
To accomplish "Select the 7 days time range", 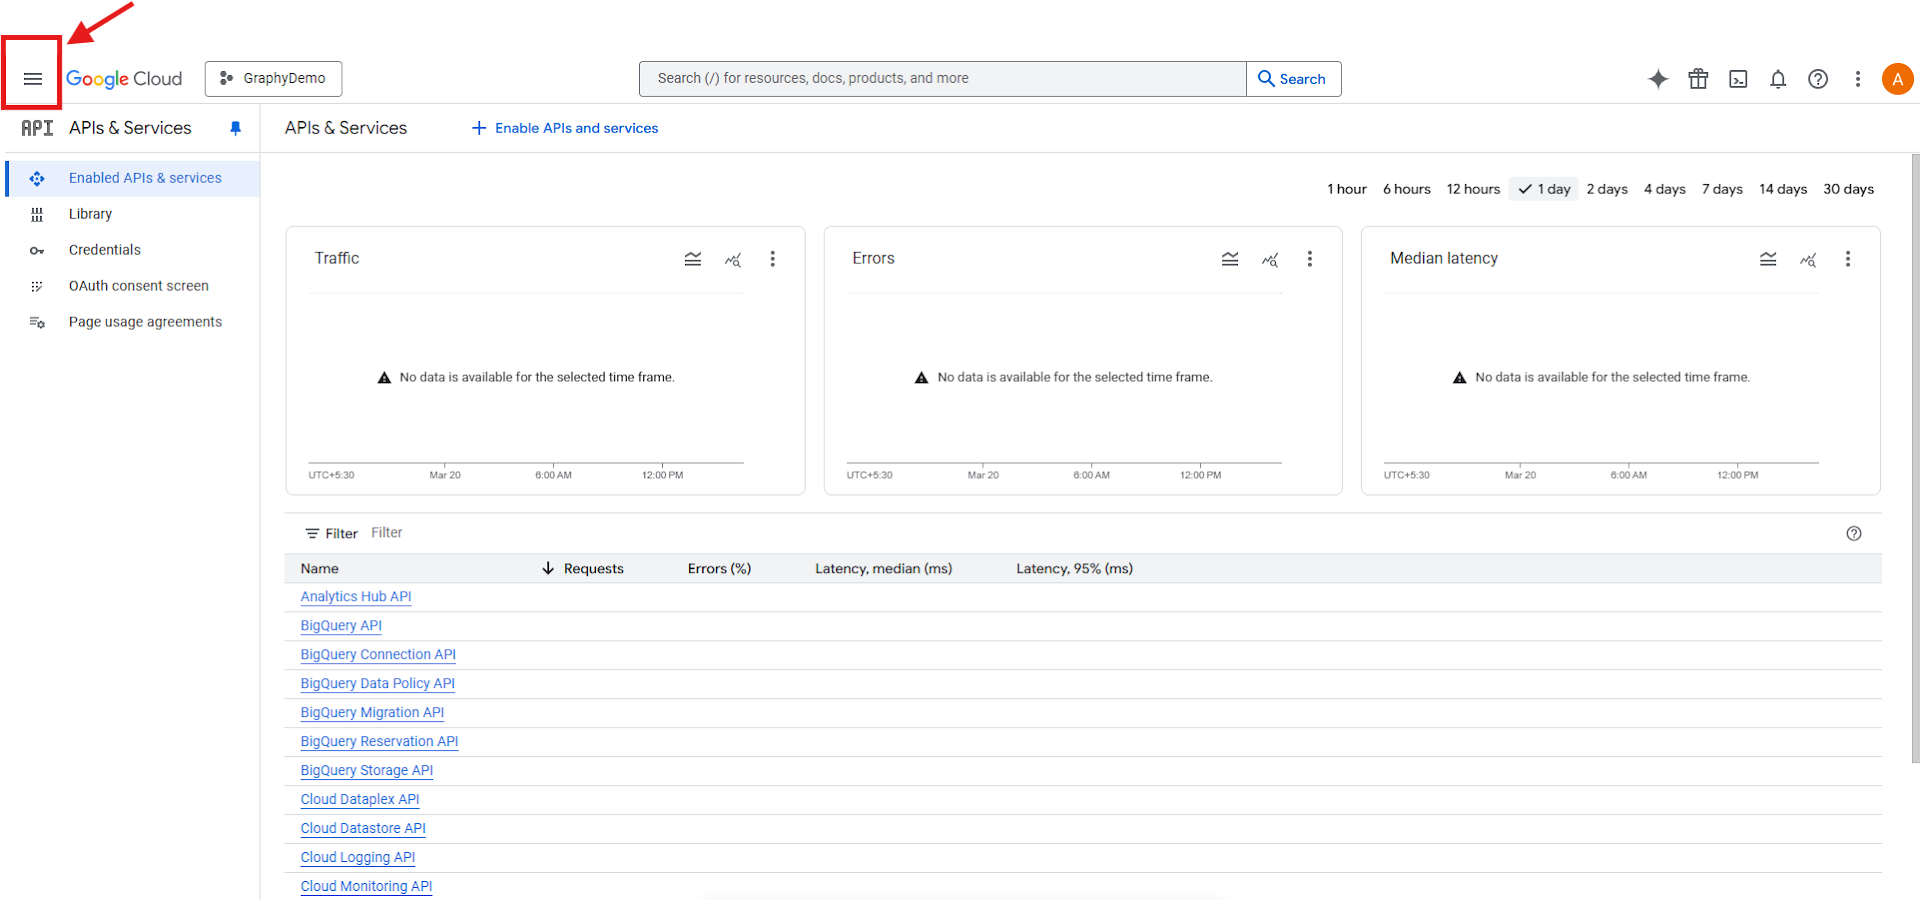I will coord(1722,189).
